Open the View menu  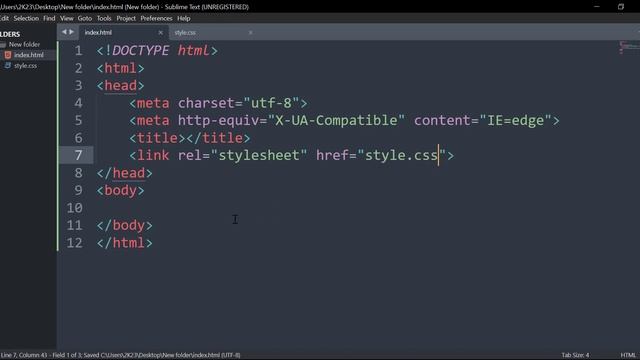click(67, 18)
